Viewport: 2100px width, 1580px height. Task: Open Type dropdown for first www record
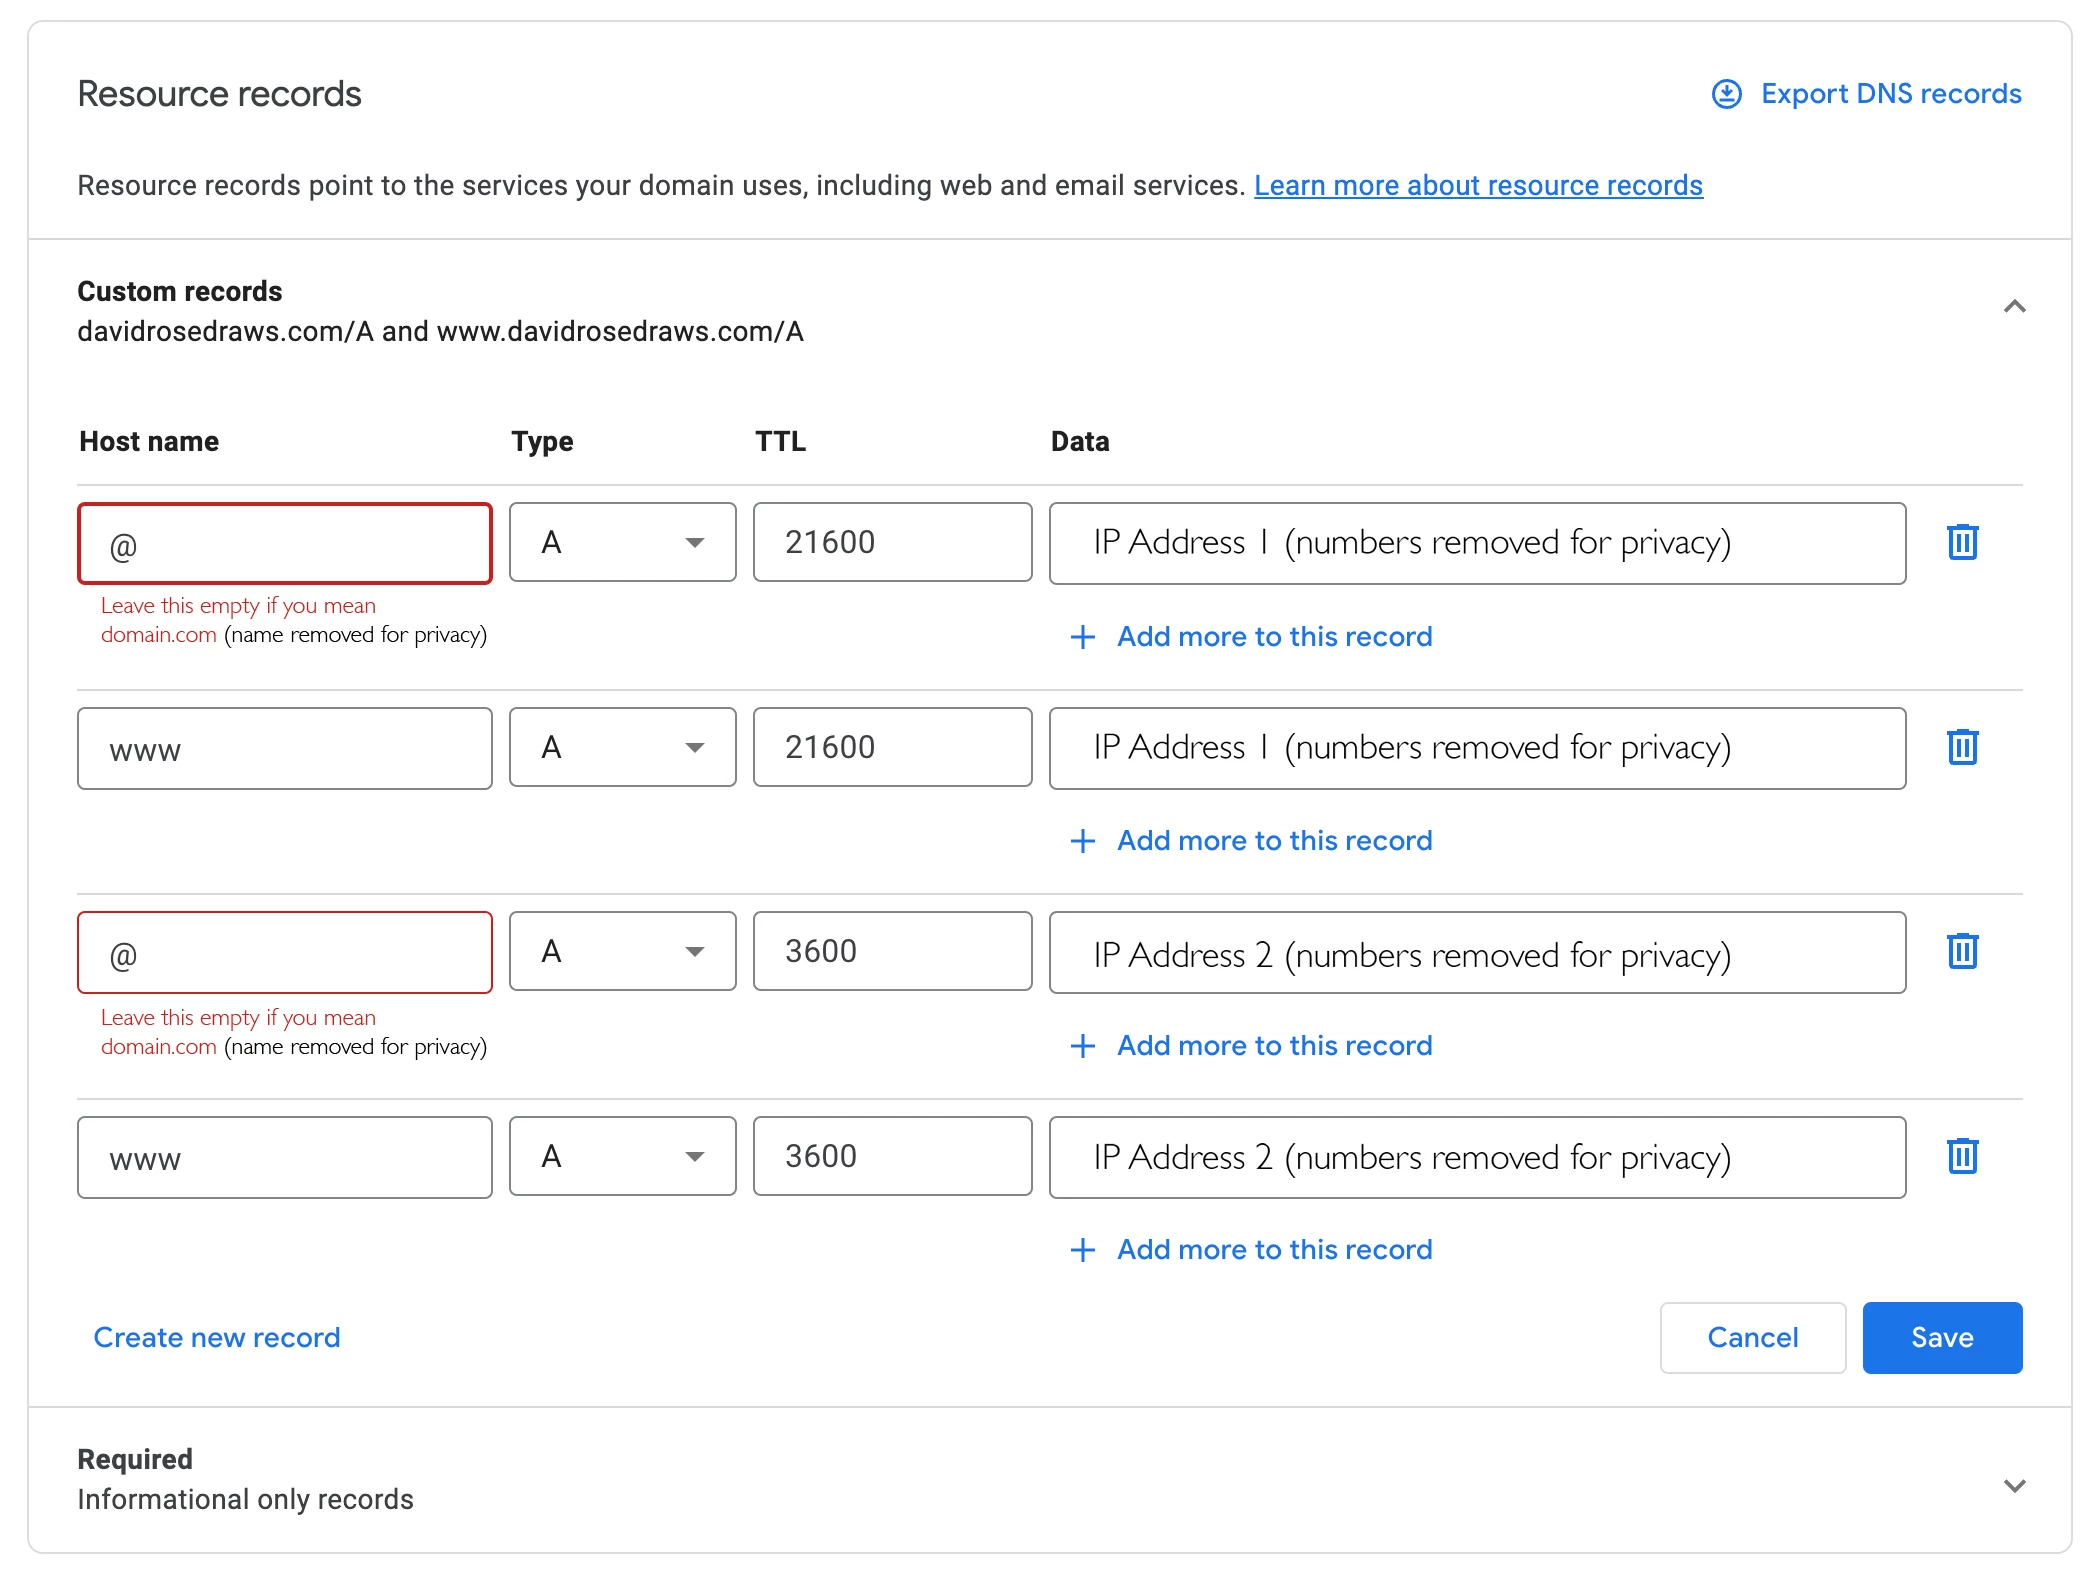(x=622, y=747)
